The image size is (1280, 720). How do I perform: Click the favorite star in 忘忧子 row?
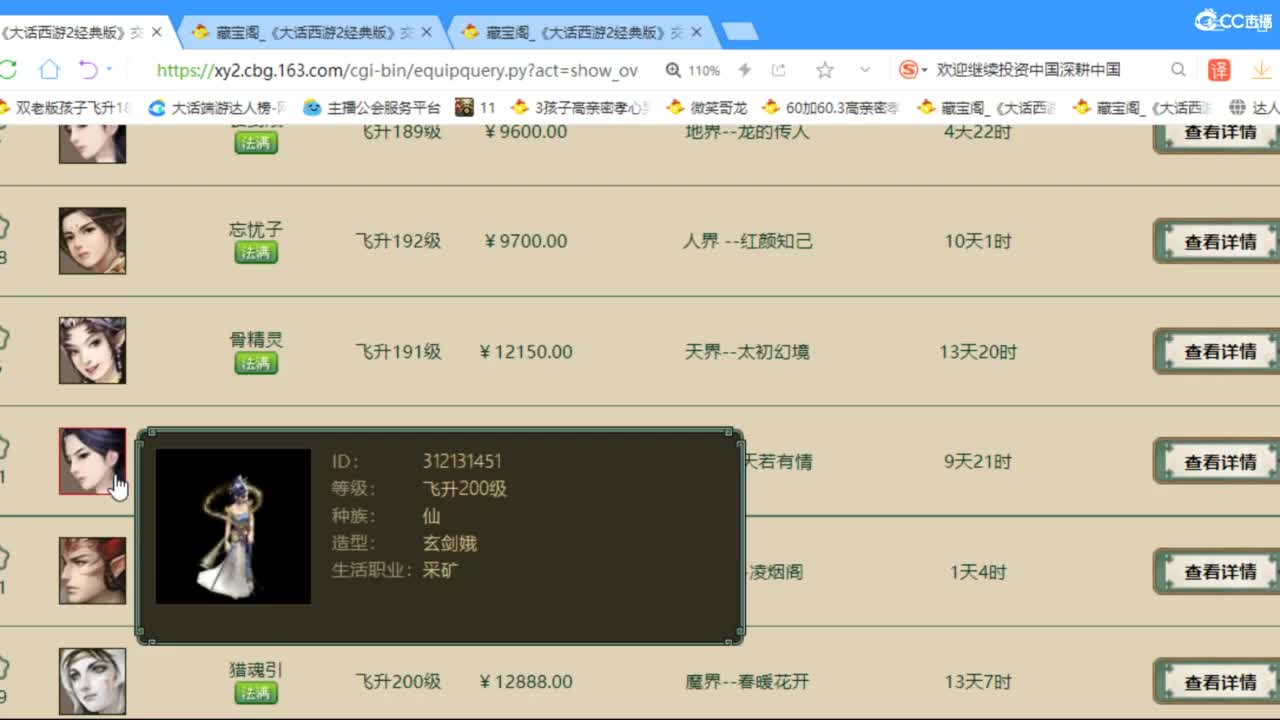point(3,226)
